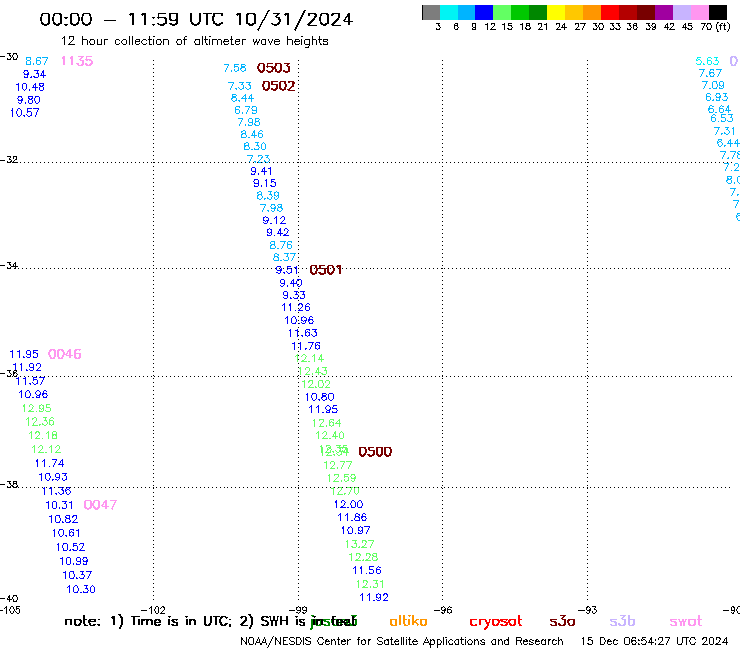Click the 9.12 wave height reading
740x650 pixels.
[x=274, y=220]
